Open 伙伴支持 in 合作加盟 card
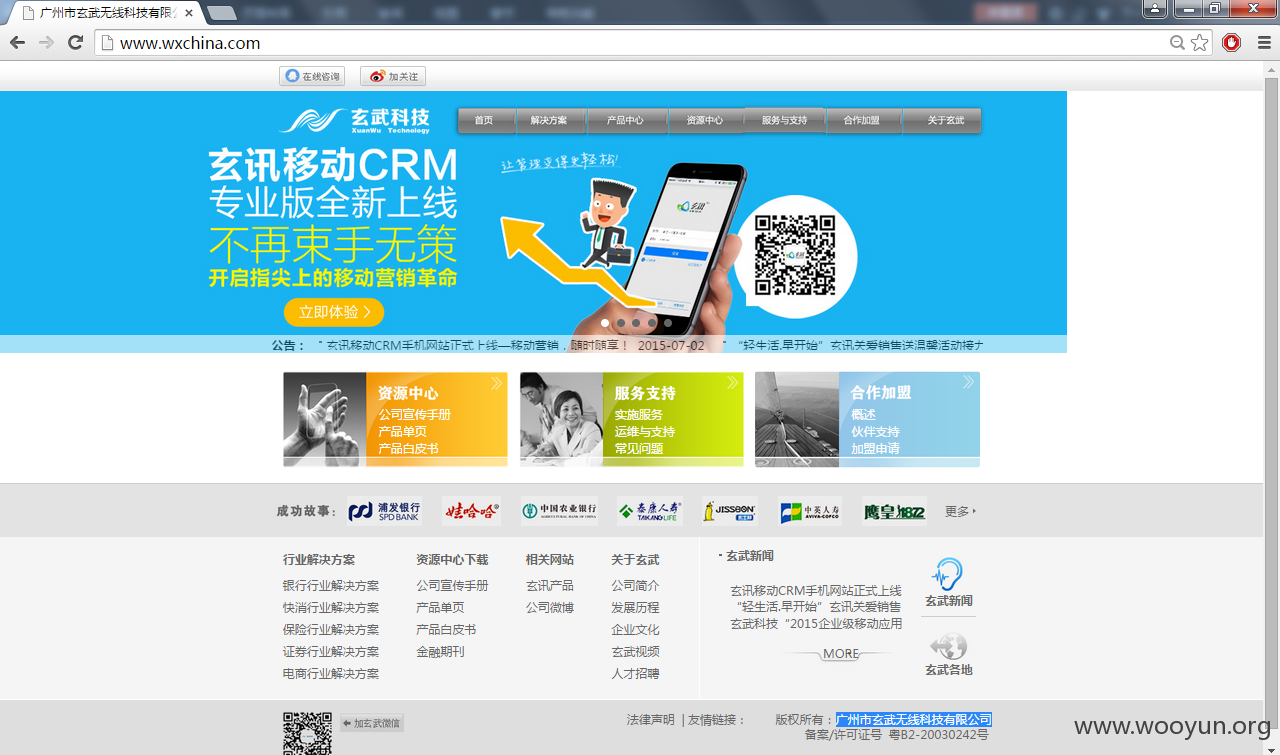This screenshot has height=755, width=1280. [x=875, y=432]
